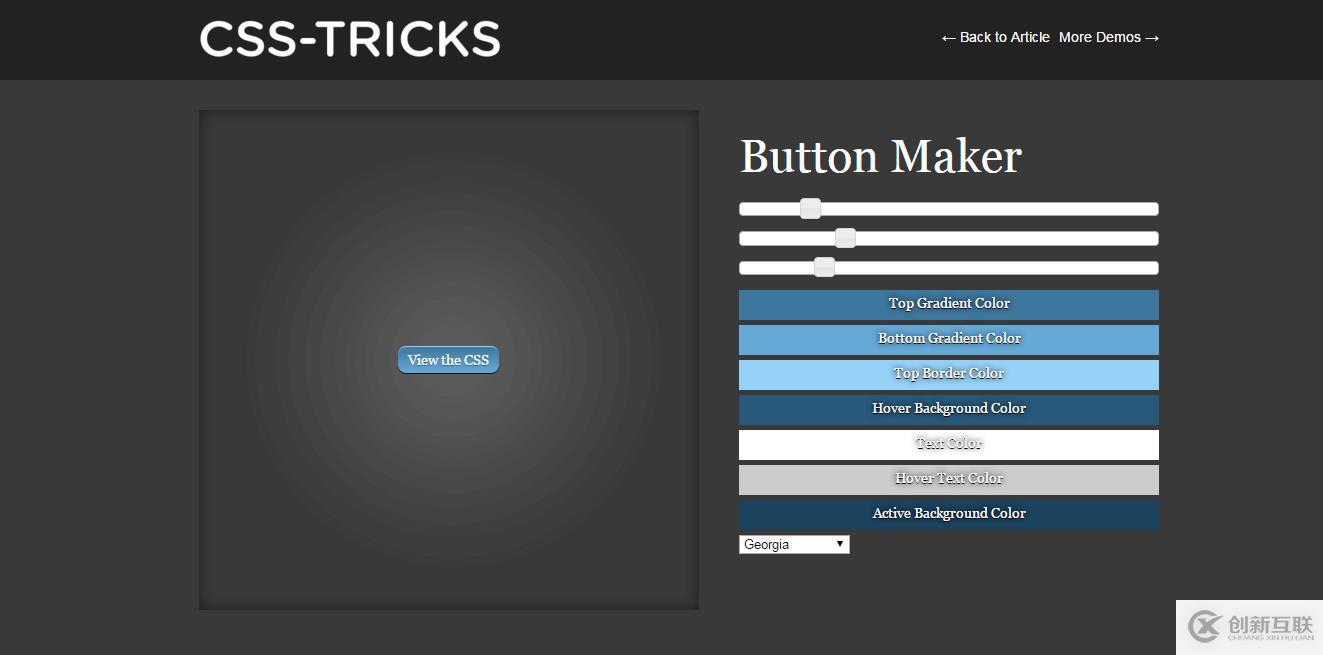
Task: Click the Hover Text Color swatch
Action: pyautogui.click(x=949, y=479)
